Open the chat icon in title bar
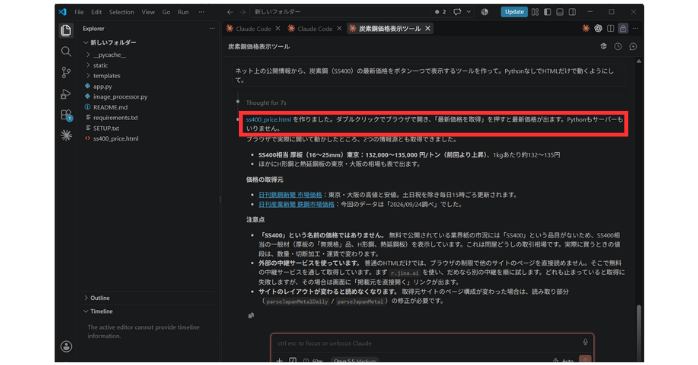Viewport: 698px width, 365px height. point(457,12)
